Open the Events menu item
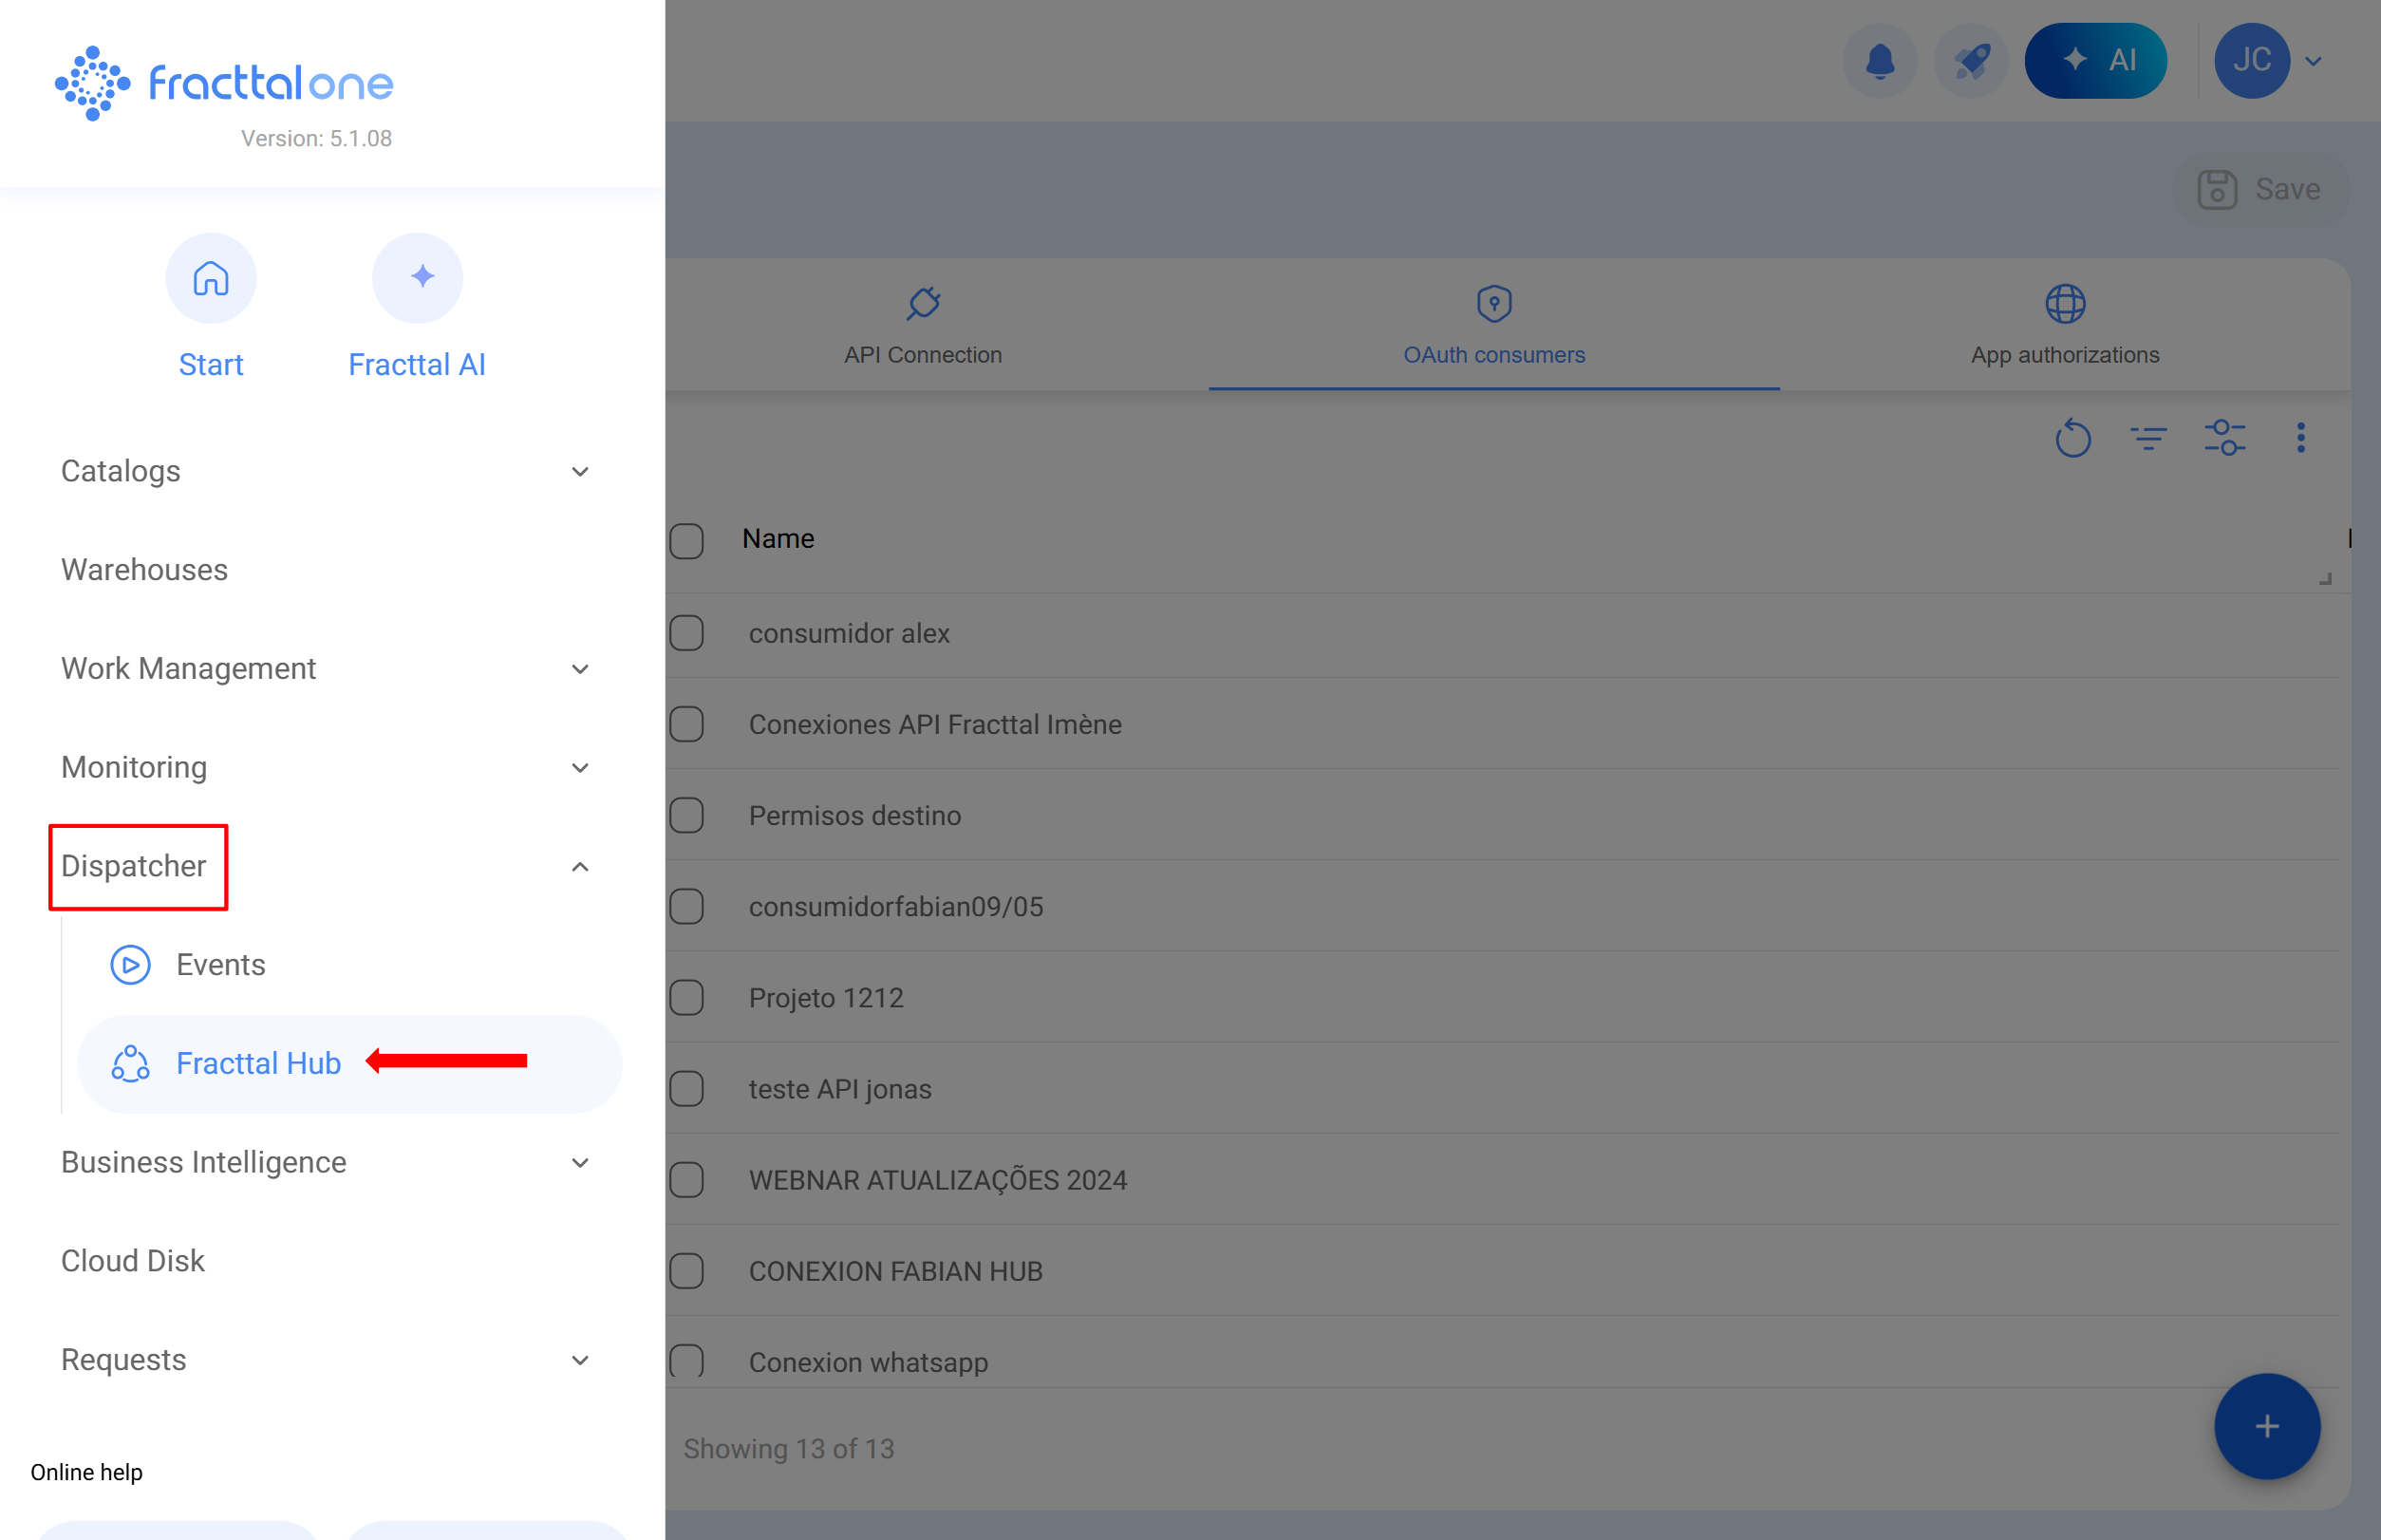Screen dimensions: 2381x1540 pos(221,964)
